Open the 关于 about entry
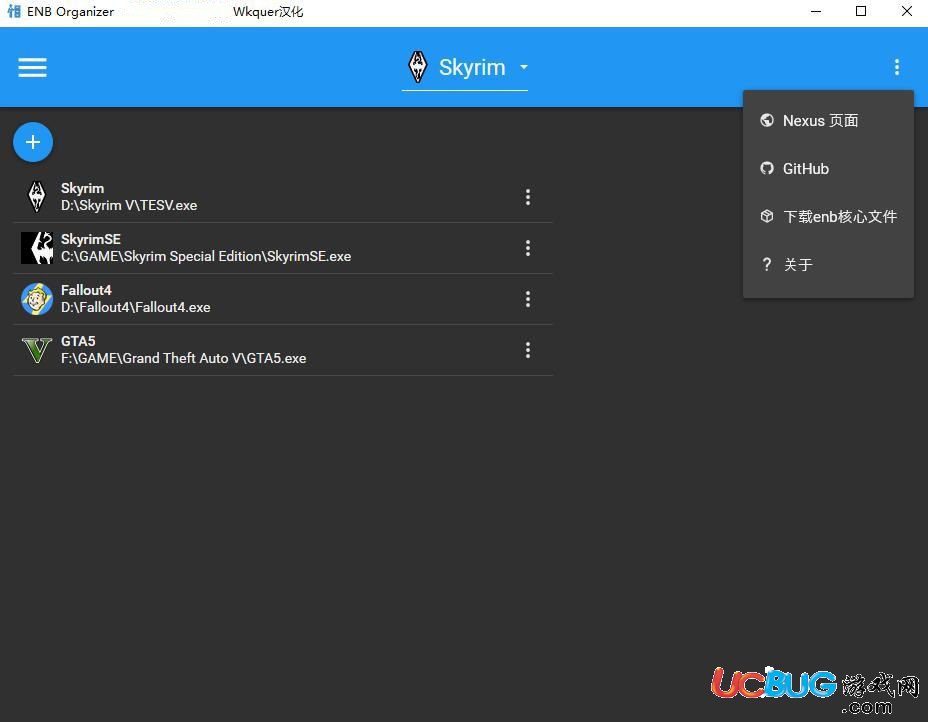This screenshot has height=722, width=928. pos(828,265)
